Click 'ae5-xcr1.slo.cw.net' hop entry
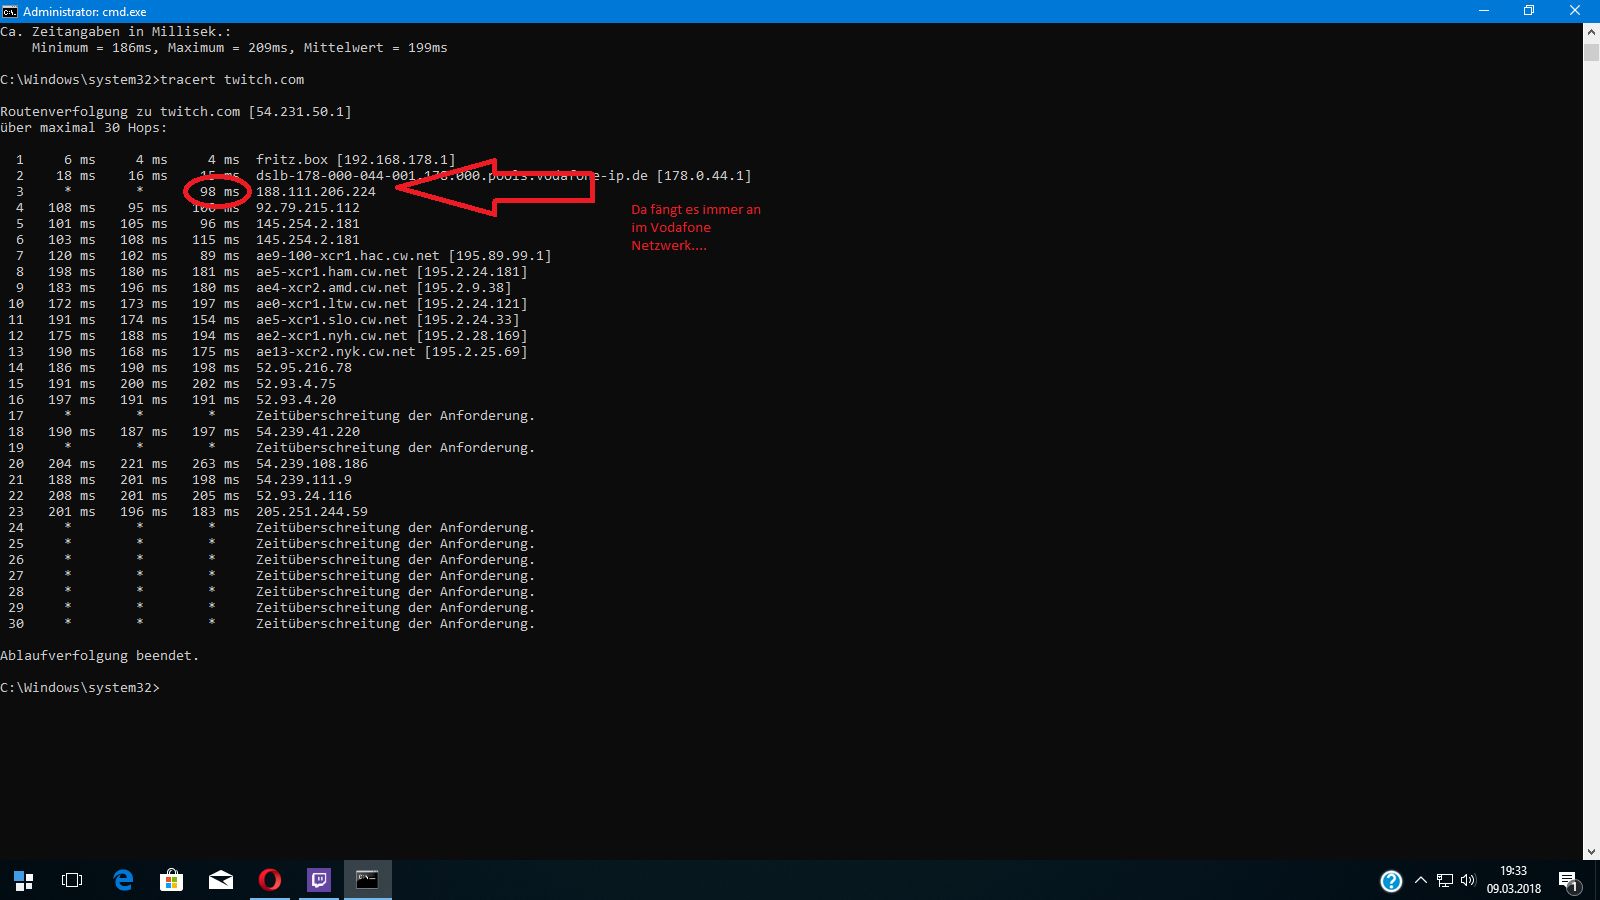Screen dimensions: 1600x900 click(387, 320)
